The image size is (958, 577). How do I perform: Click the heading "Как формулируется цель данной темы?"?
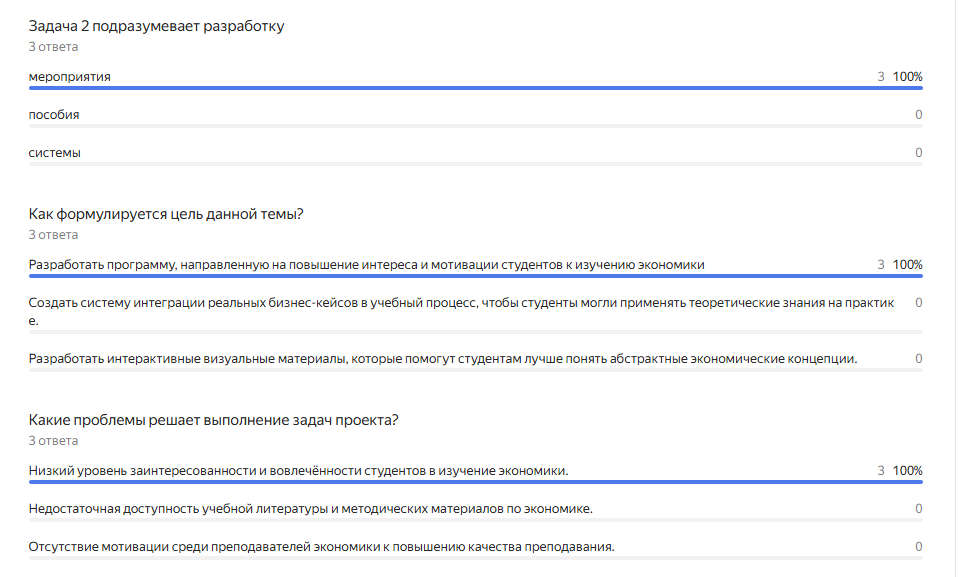pyautogui.click(x=166, y=214)
